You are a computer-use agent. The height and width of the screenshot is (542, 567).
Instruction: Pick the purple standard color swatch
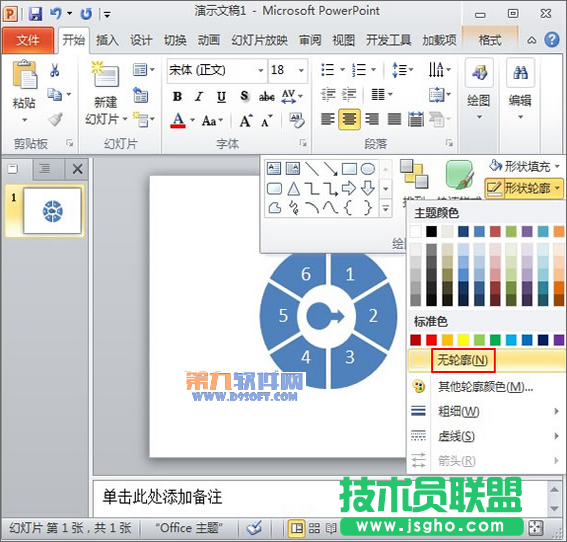pos(559,340)
